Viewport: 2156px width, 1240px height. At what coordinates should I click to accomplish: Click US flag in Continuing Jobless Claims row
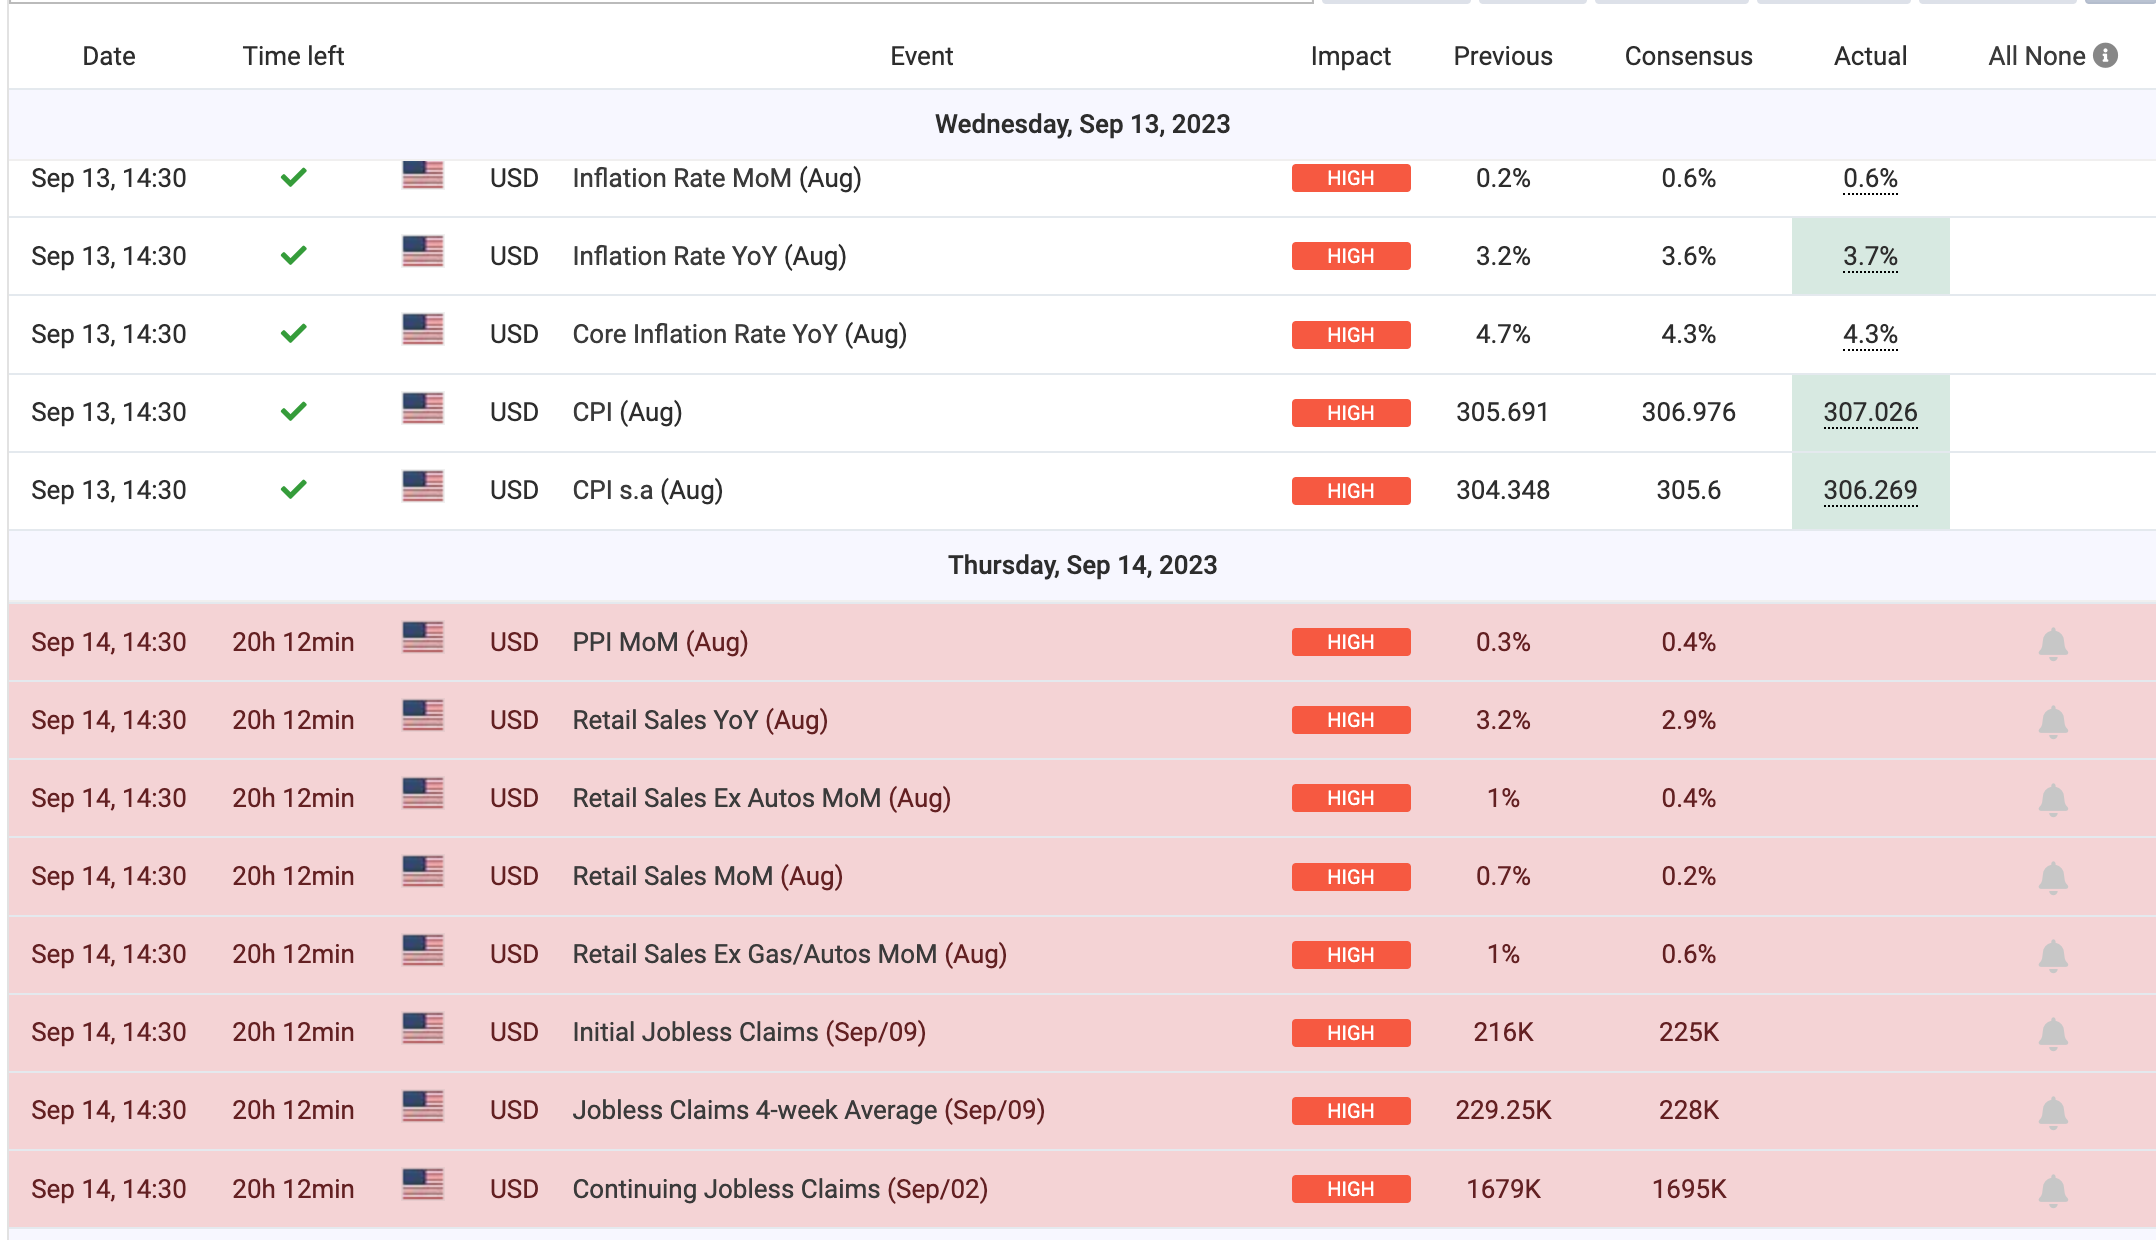pos(423,1184)
